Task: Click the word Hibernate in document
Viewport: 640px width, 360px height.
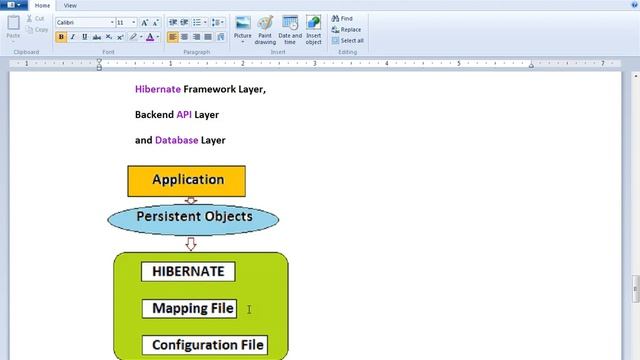Action: click(158, 89)
